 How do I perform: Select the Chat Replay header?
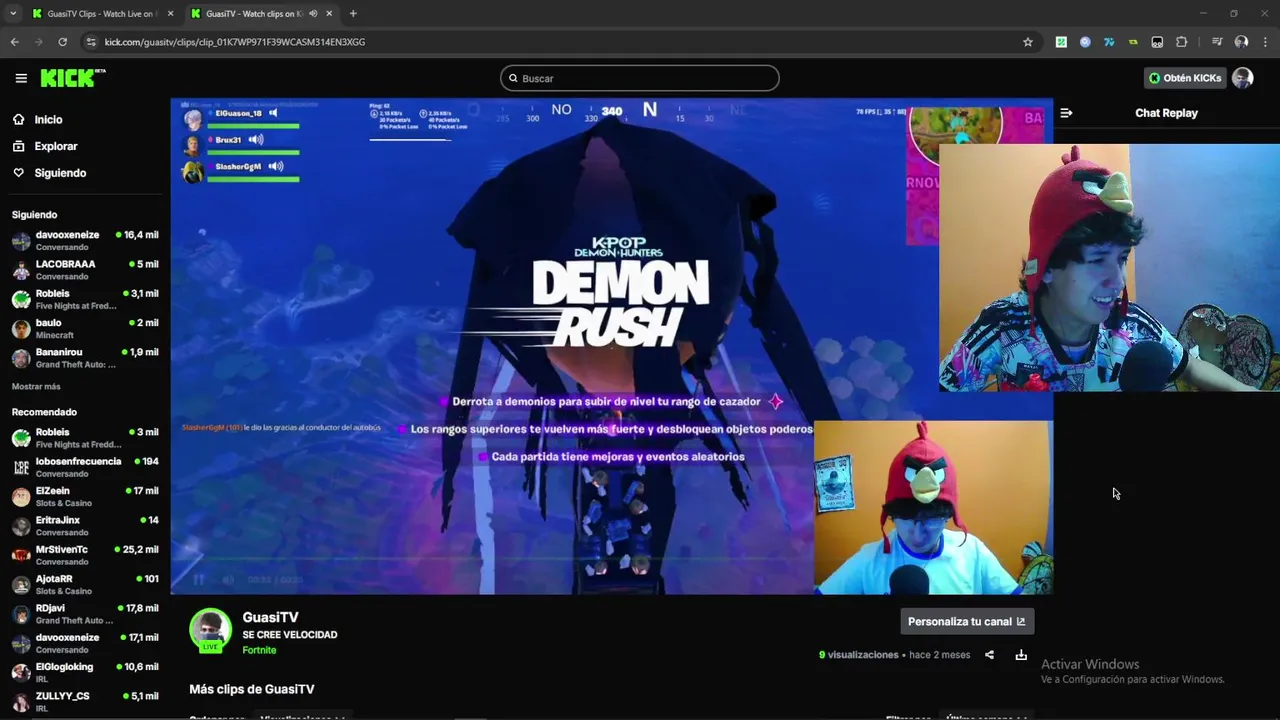click(x=1166, y=113)
